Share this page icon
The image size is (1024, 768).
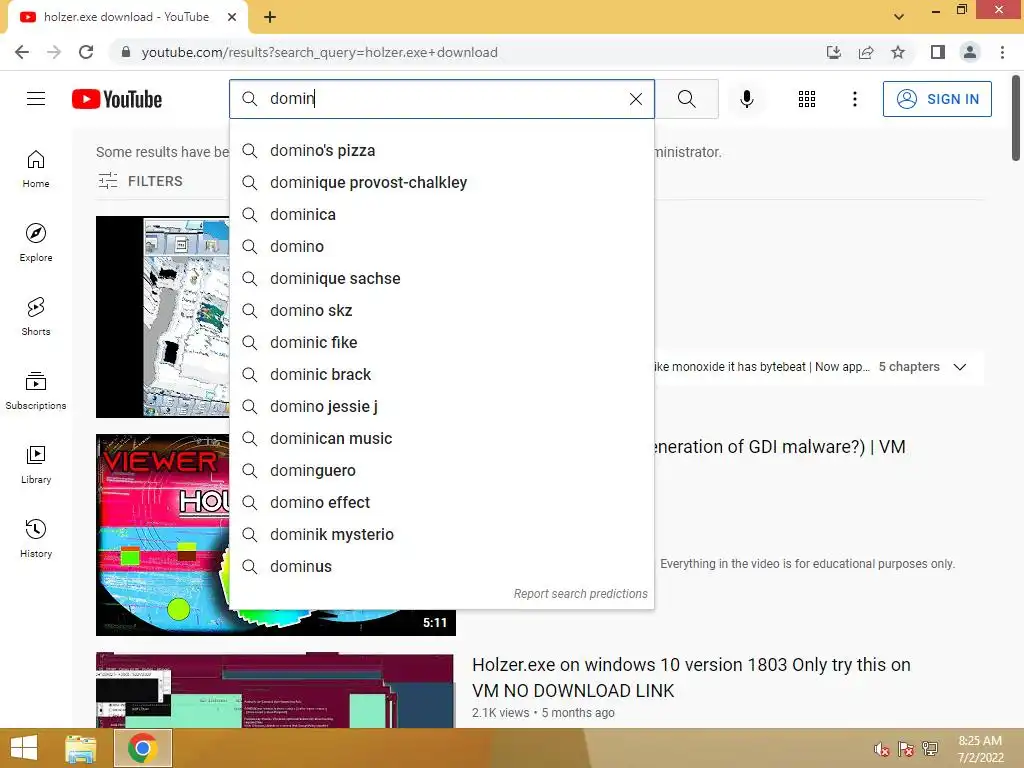coord(866,52)
